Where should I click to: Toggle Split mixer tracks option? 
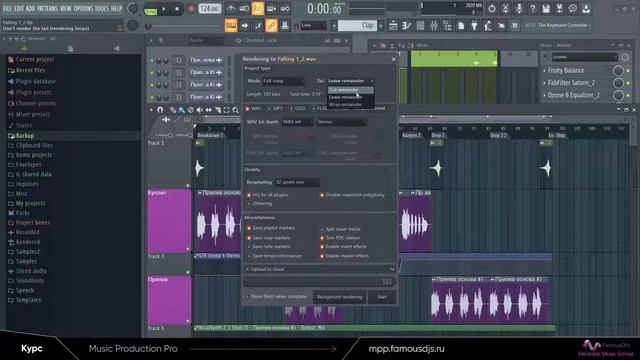tap(340, 229)
